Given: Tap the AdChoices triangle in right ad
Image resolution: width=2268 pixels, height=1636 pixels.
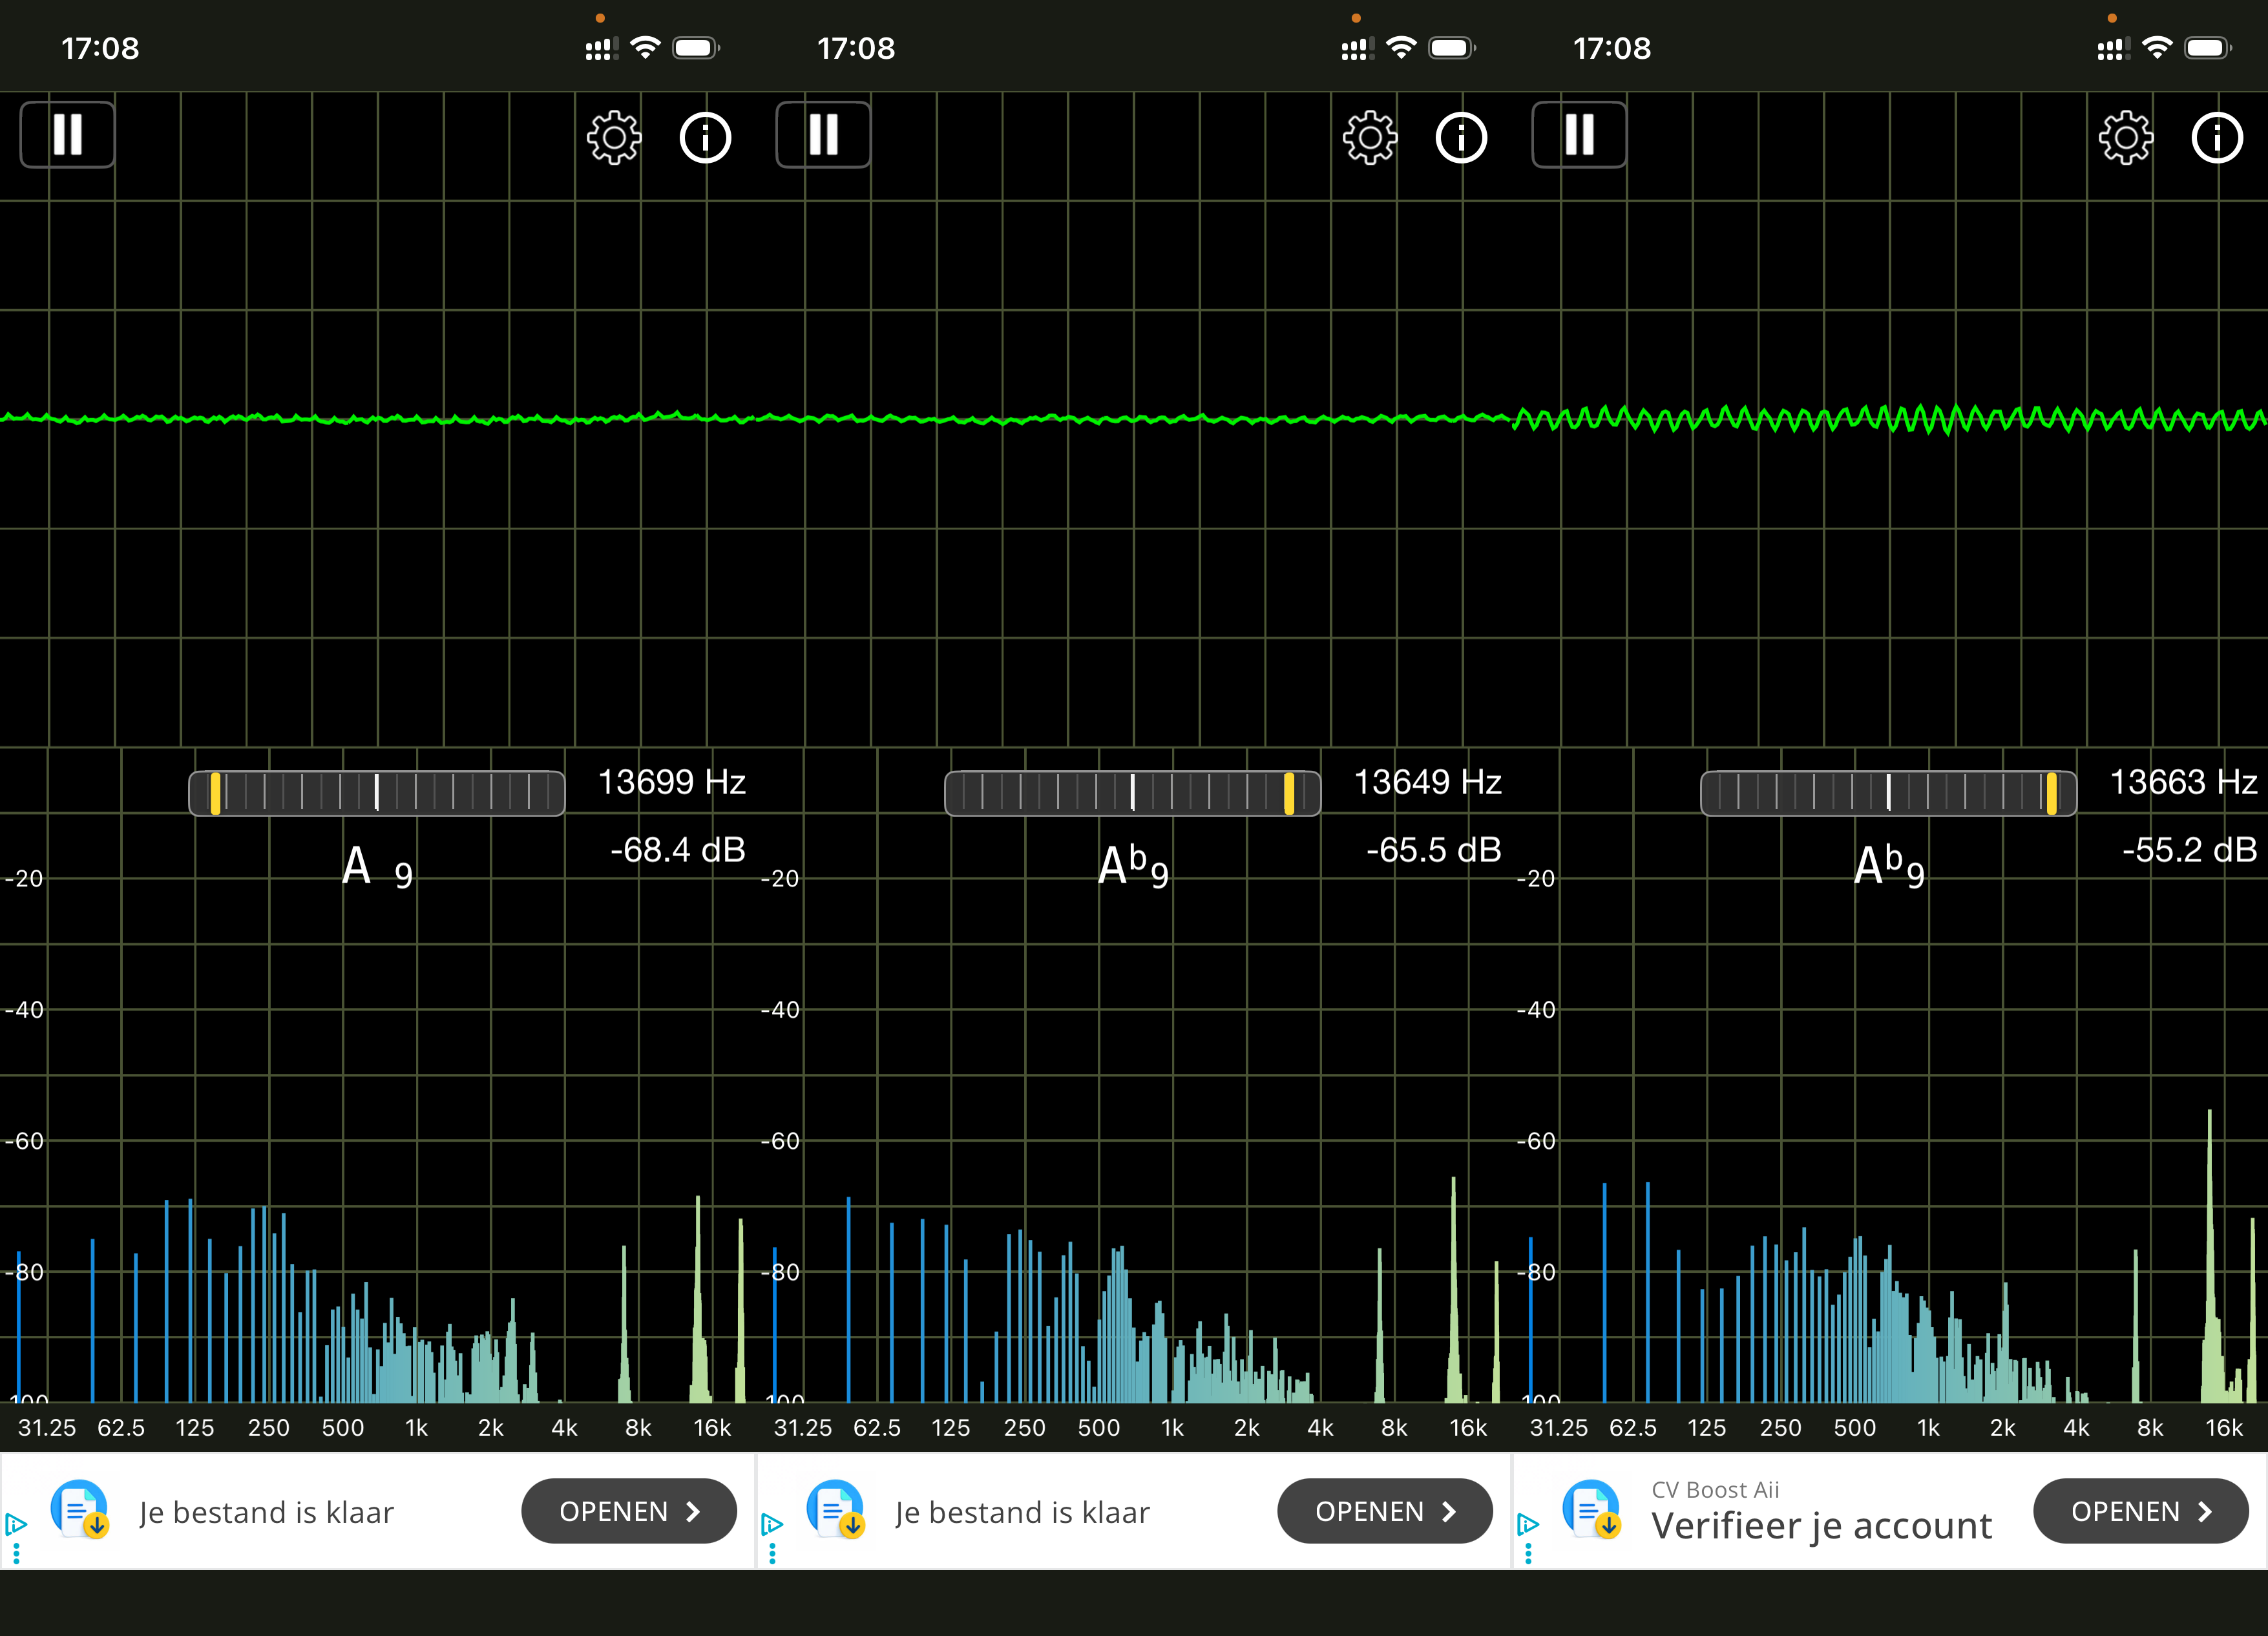Looking at the screenshot, I should click(1528, 1524).
